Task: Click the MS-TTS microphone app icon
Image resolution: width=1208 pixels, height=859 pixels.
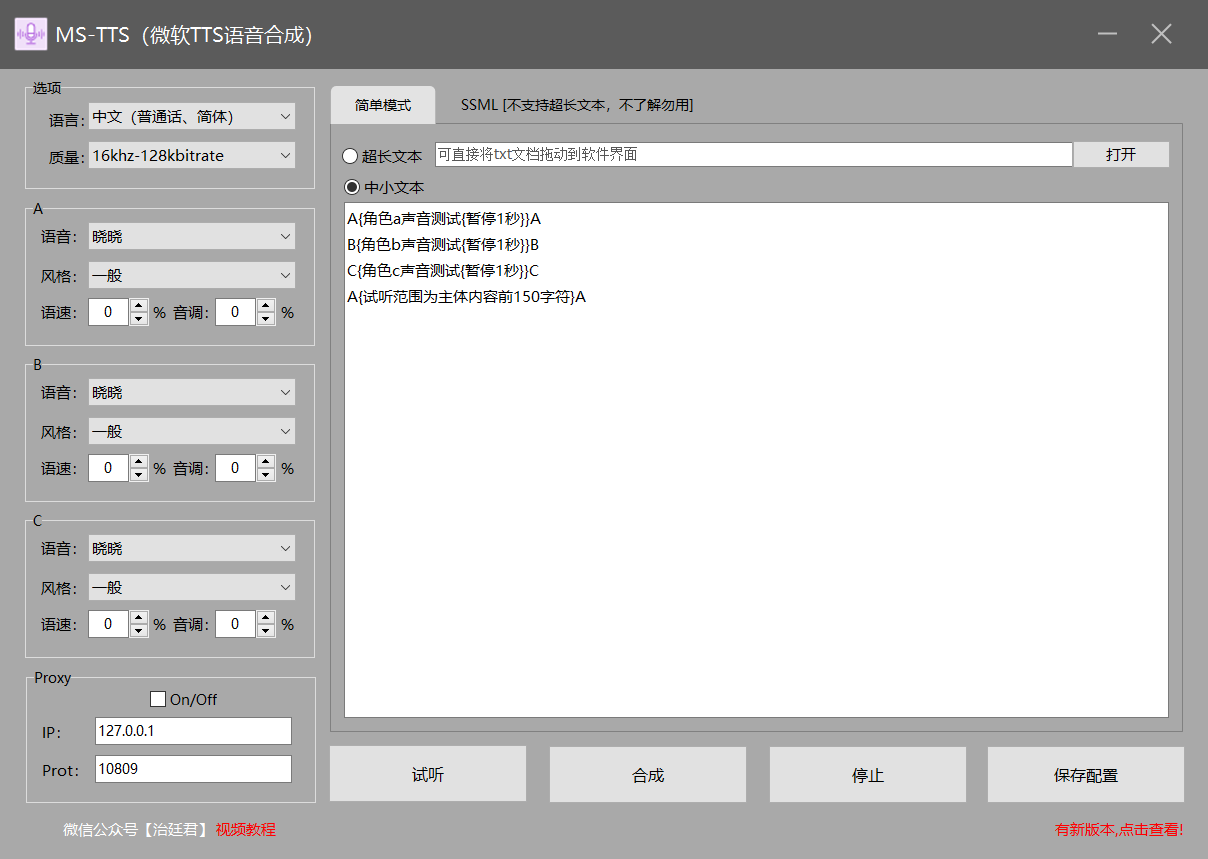Action: pos(30,34)
